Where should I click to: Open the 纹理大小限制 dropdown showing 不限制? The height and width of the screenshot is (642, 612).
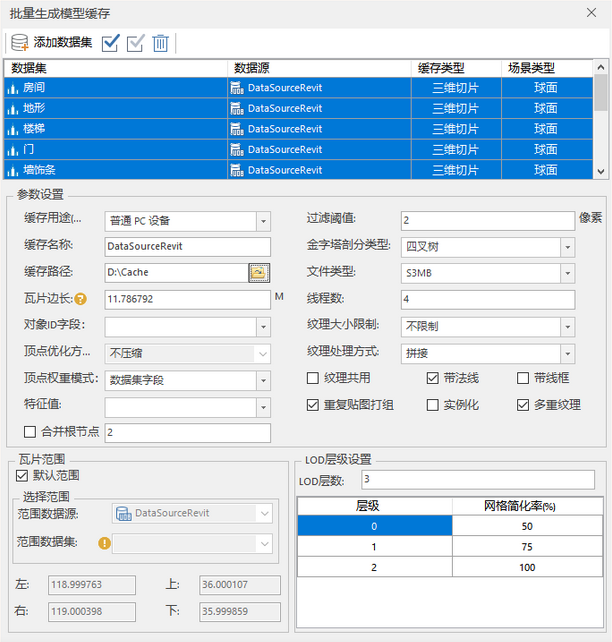568,327
